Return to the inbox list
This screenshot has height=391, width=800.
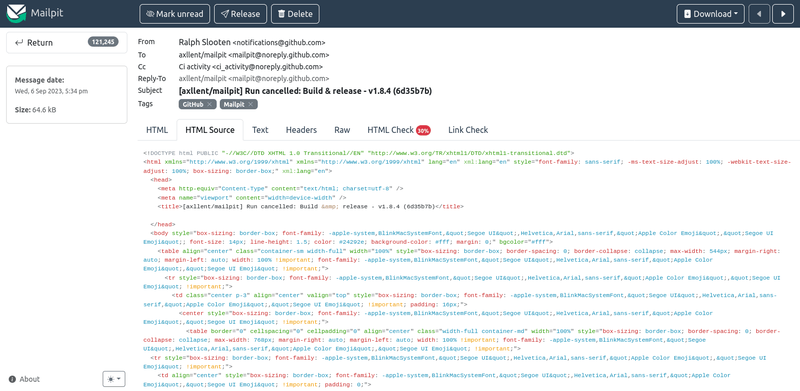[x=66, y=42]
